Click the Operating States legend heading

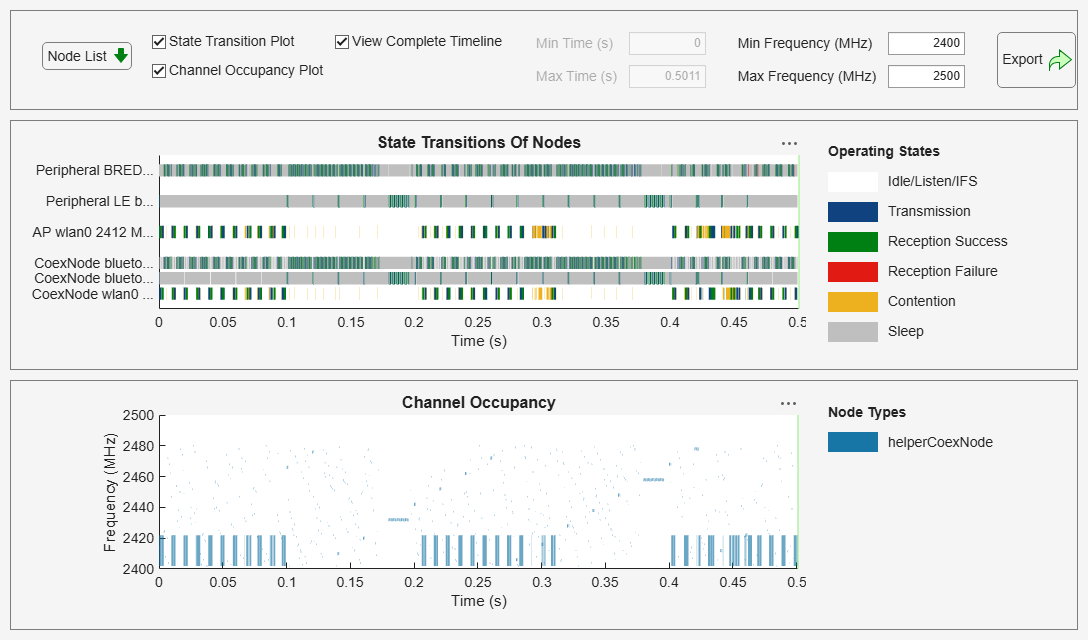(883, 151)
